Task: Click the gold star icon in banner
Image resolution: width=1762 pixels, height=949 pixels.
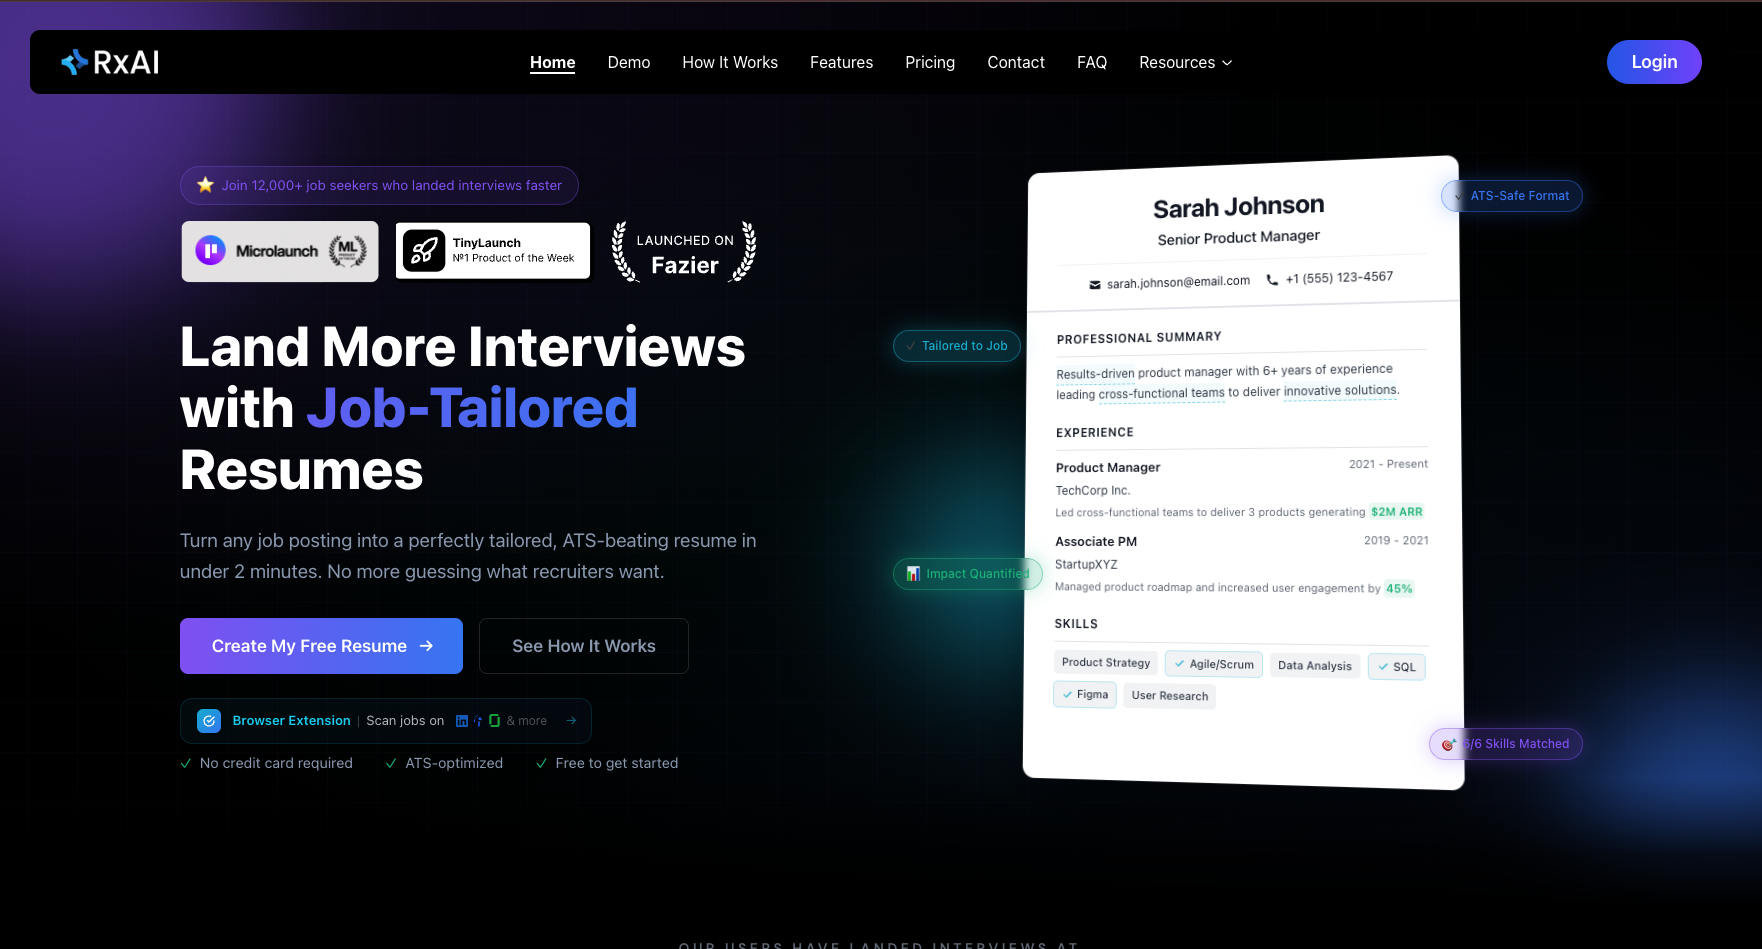Action: click(205, 185)
